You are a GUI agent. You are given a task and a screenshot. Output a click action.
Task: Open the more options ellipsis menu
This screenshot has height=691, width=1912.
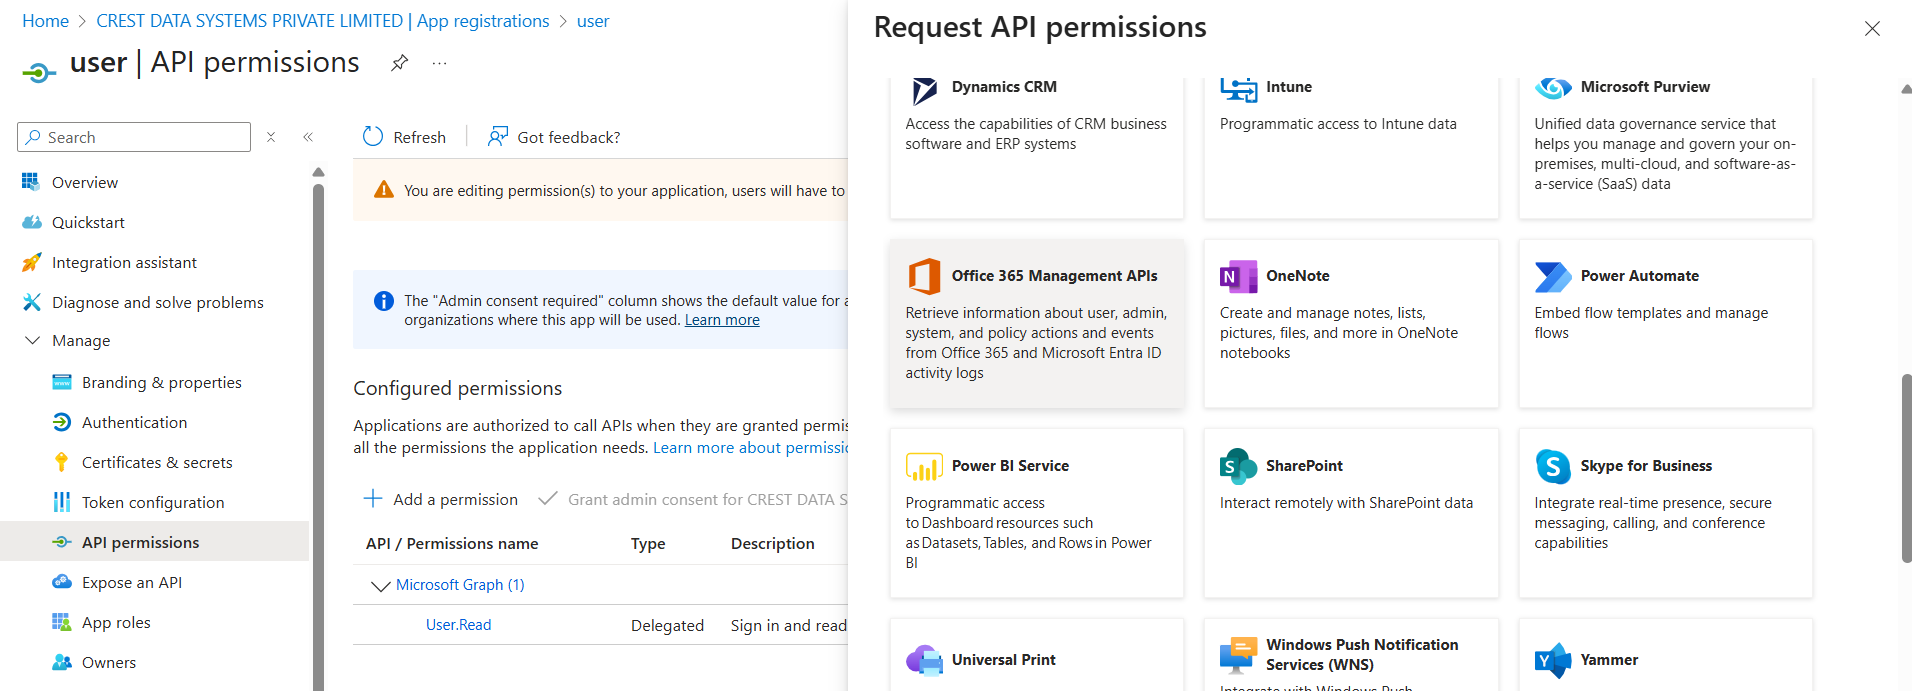pos(439,63)
